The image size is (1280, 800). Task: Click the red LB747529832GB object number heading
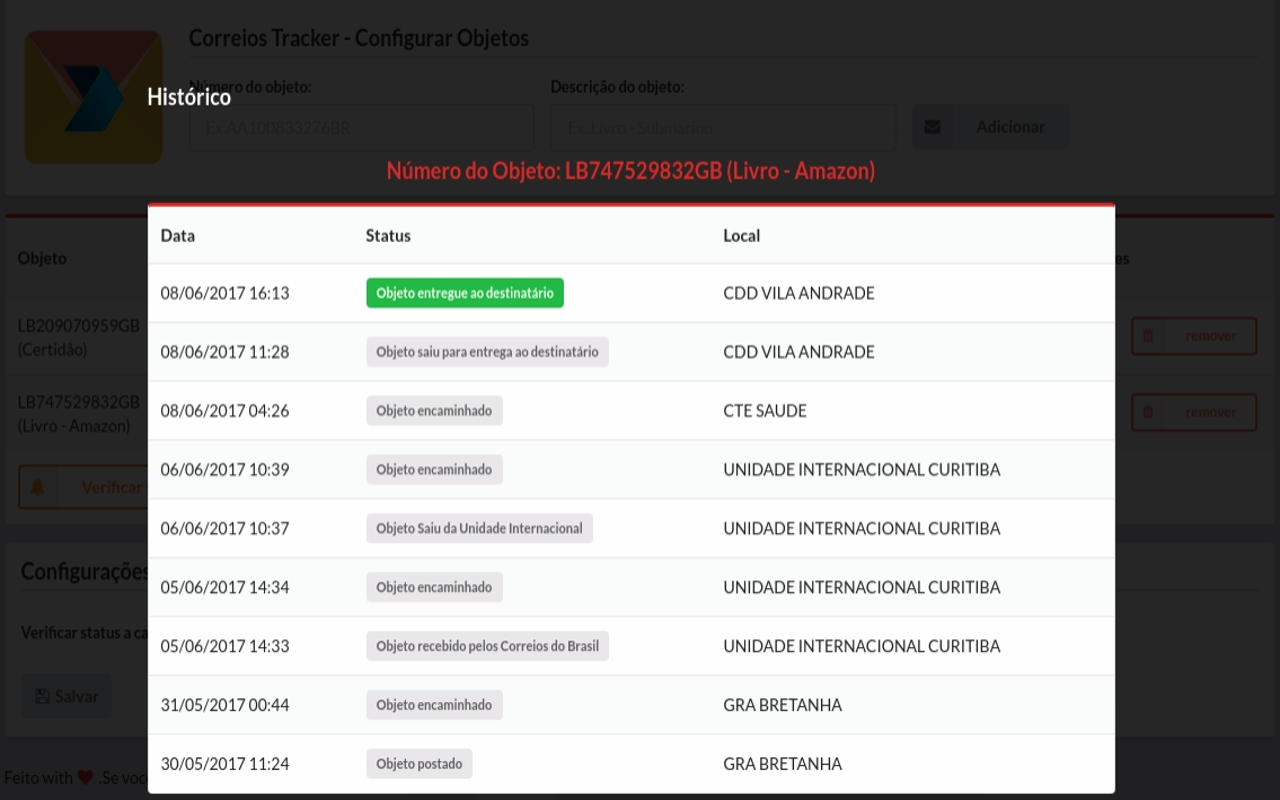pos(631,171)
